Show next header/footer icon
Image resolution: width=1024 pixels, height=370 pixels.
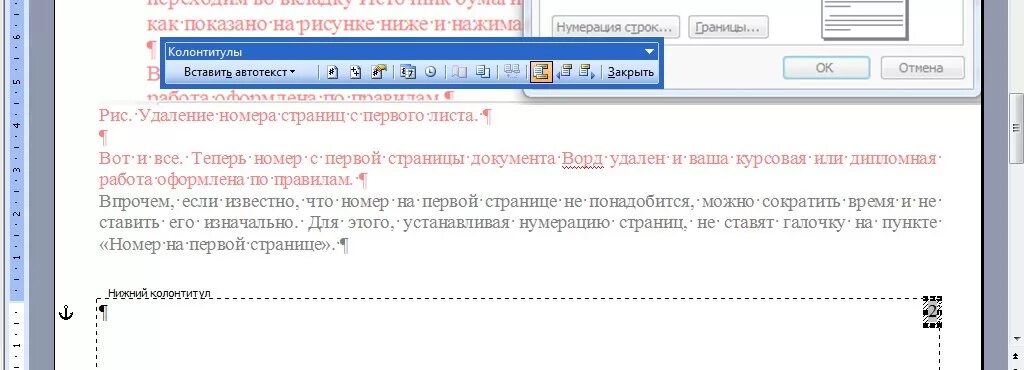(x=587, y=72)
